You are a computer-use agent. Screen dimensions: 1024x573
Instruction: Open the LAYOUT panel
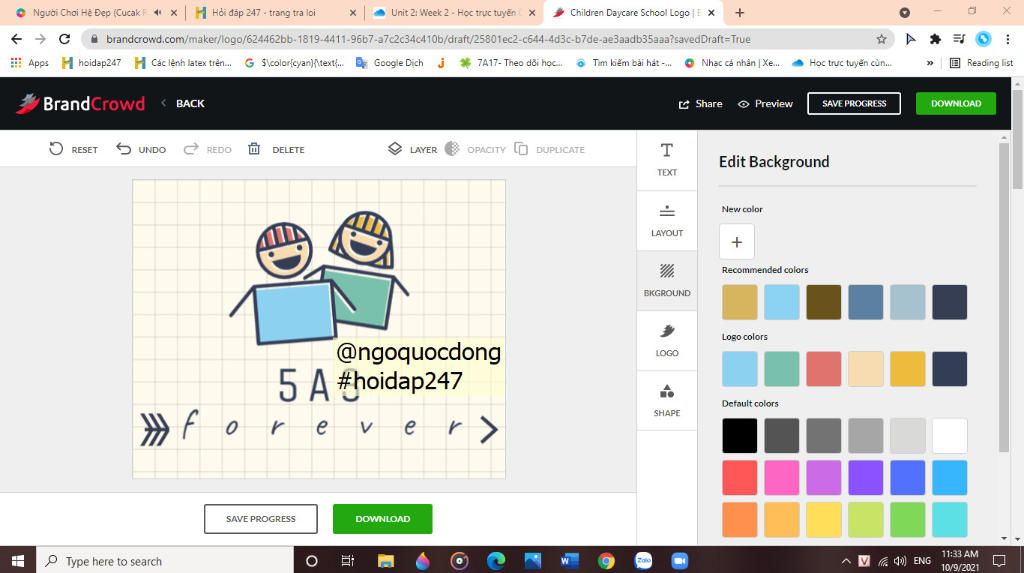click(x=667, y=220)
